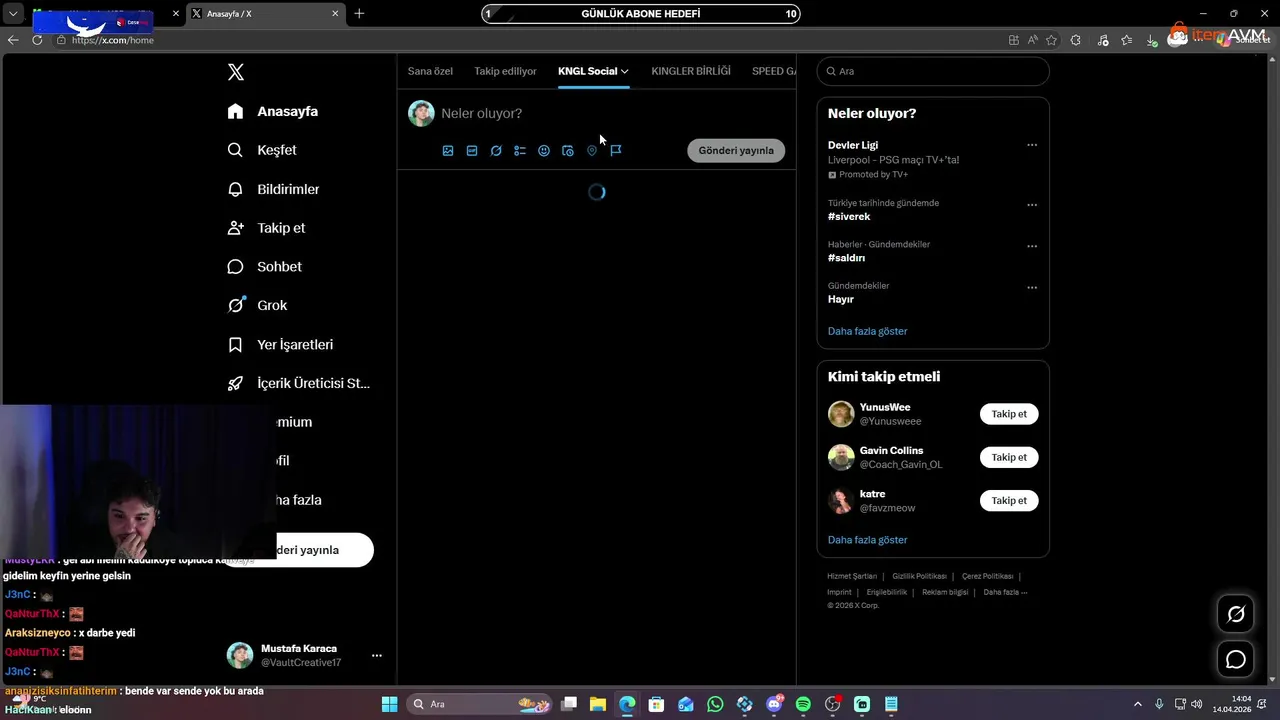
Task: Open more options for #saldırı trend
Action: point(1032,246)
